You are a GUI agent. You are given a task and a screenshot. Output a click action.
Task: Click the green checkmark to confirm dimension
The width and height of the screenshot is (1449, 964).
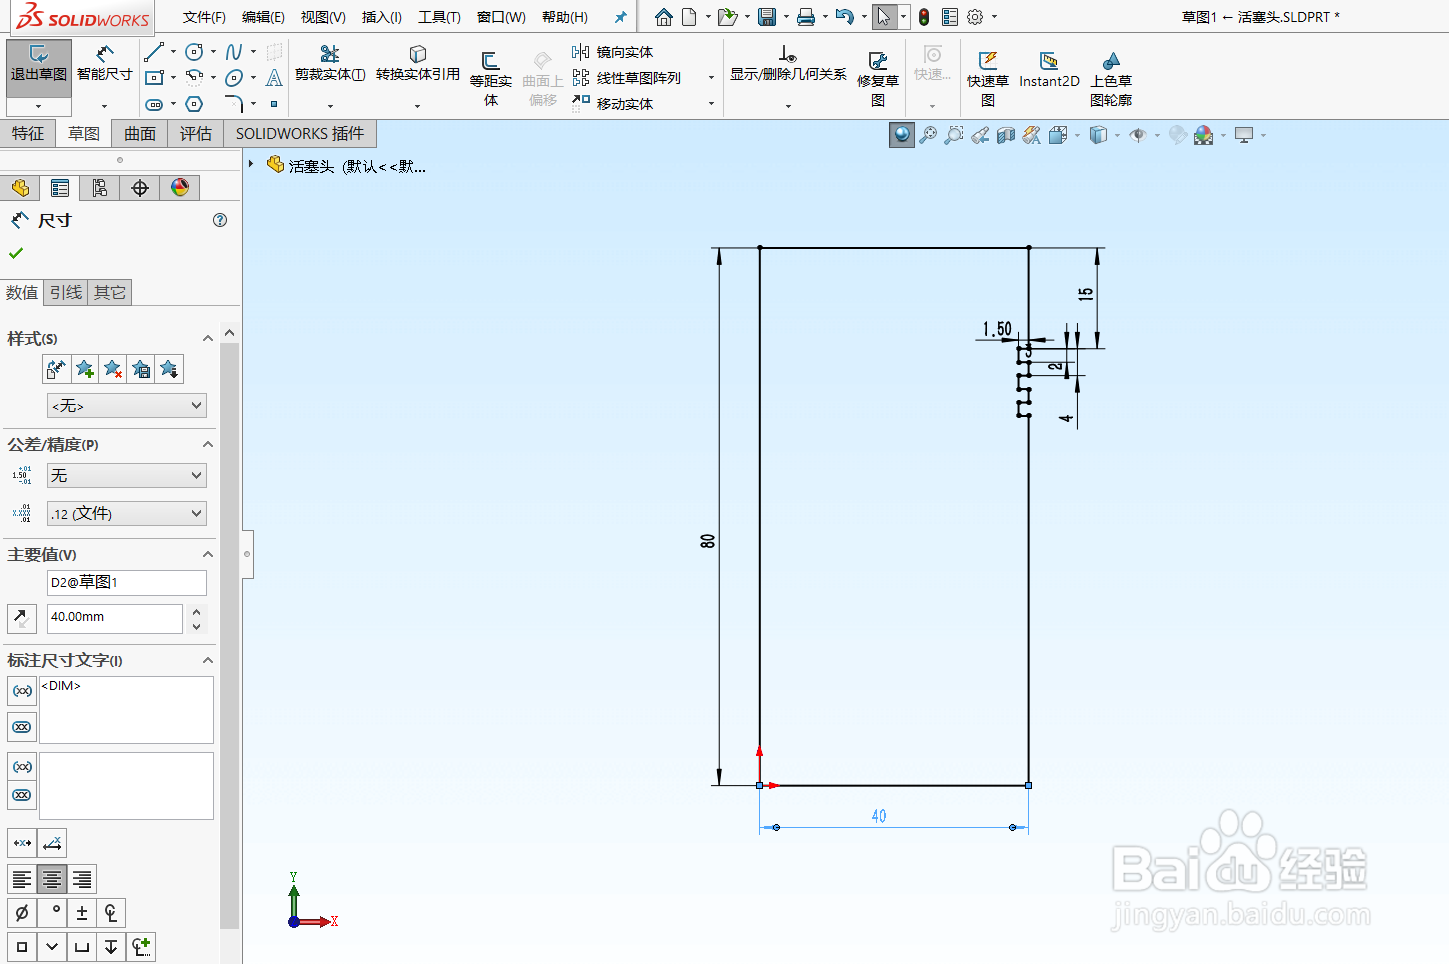pos(16,253)
